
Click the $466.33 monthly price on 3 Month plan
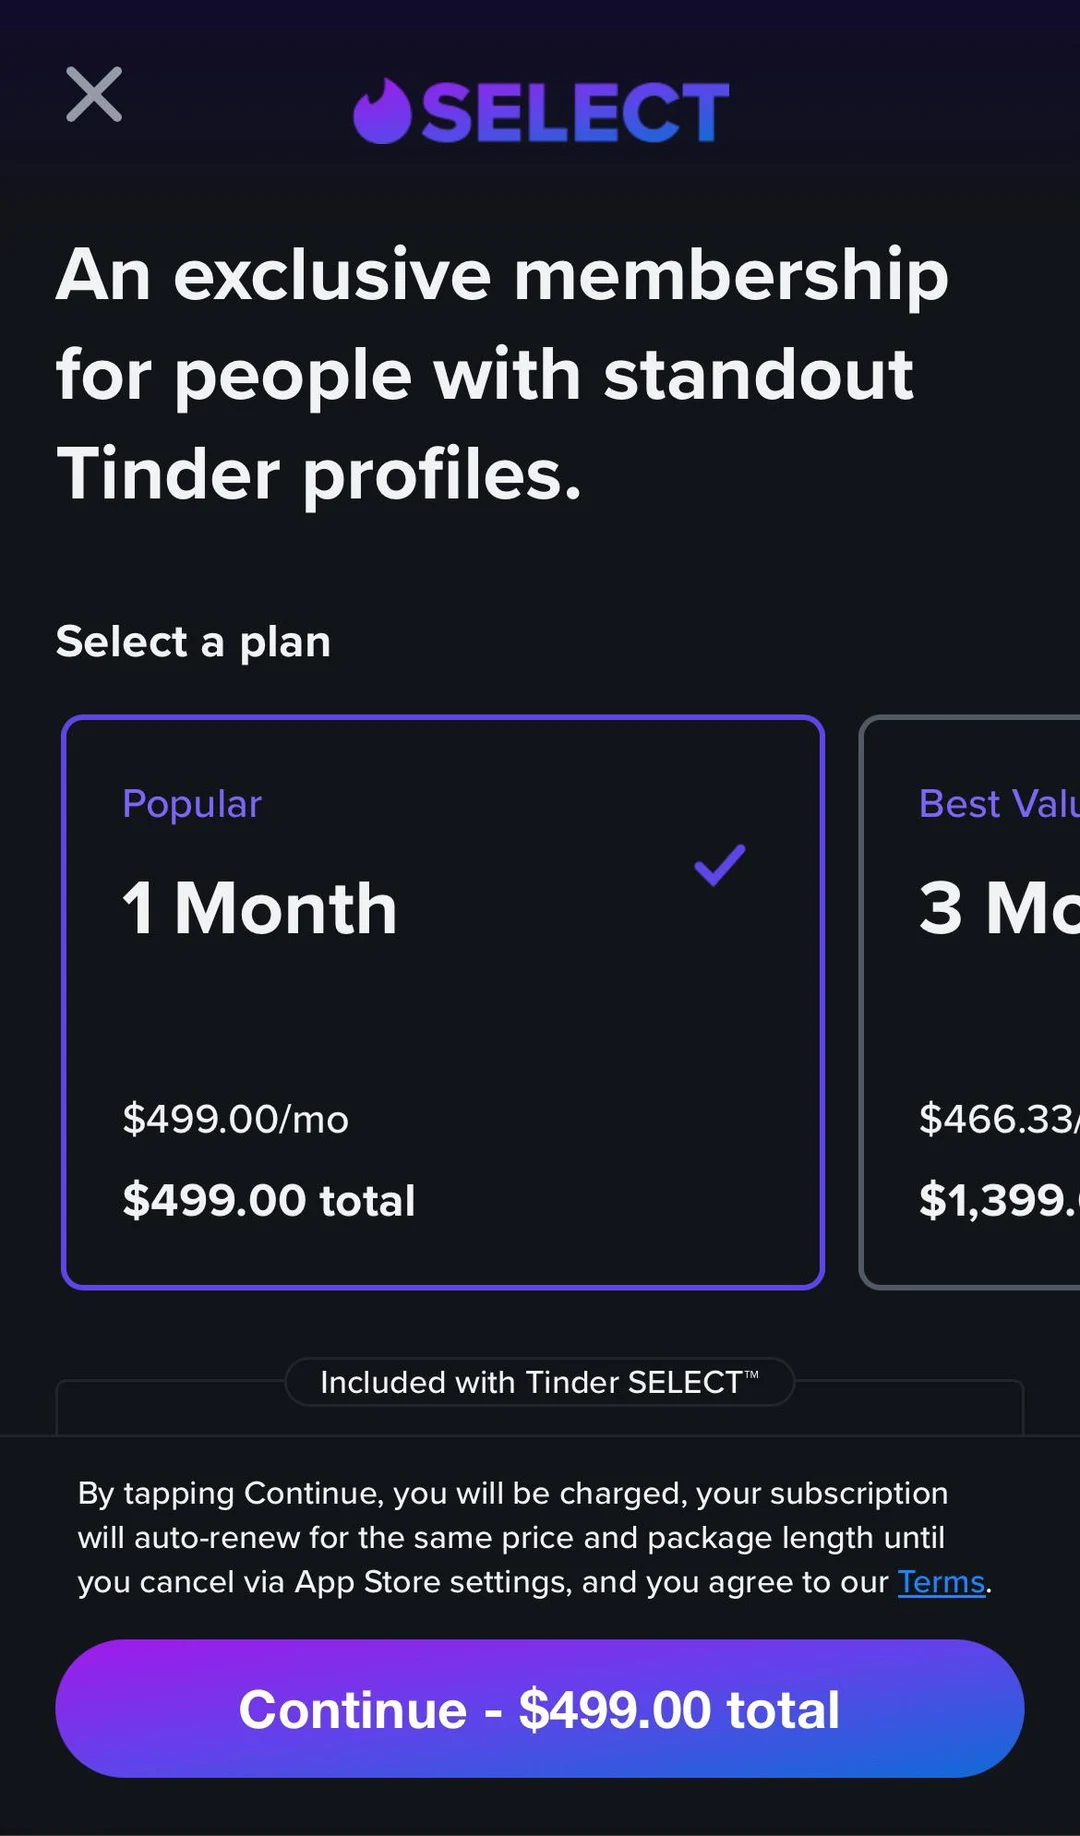[997, 1119]
